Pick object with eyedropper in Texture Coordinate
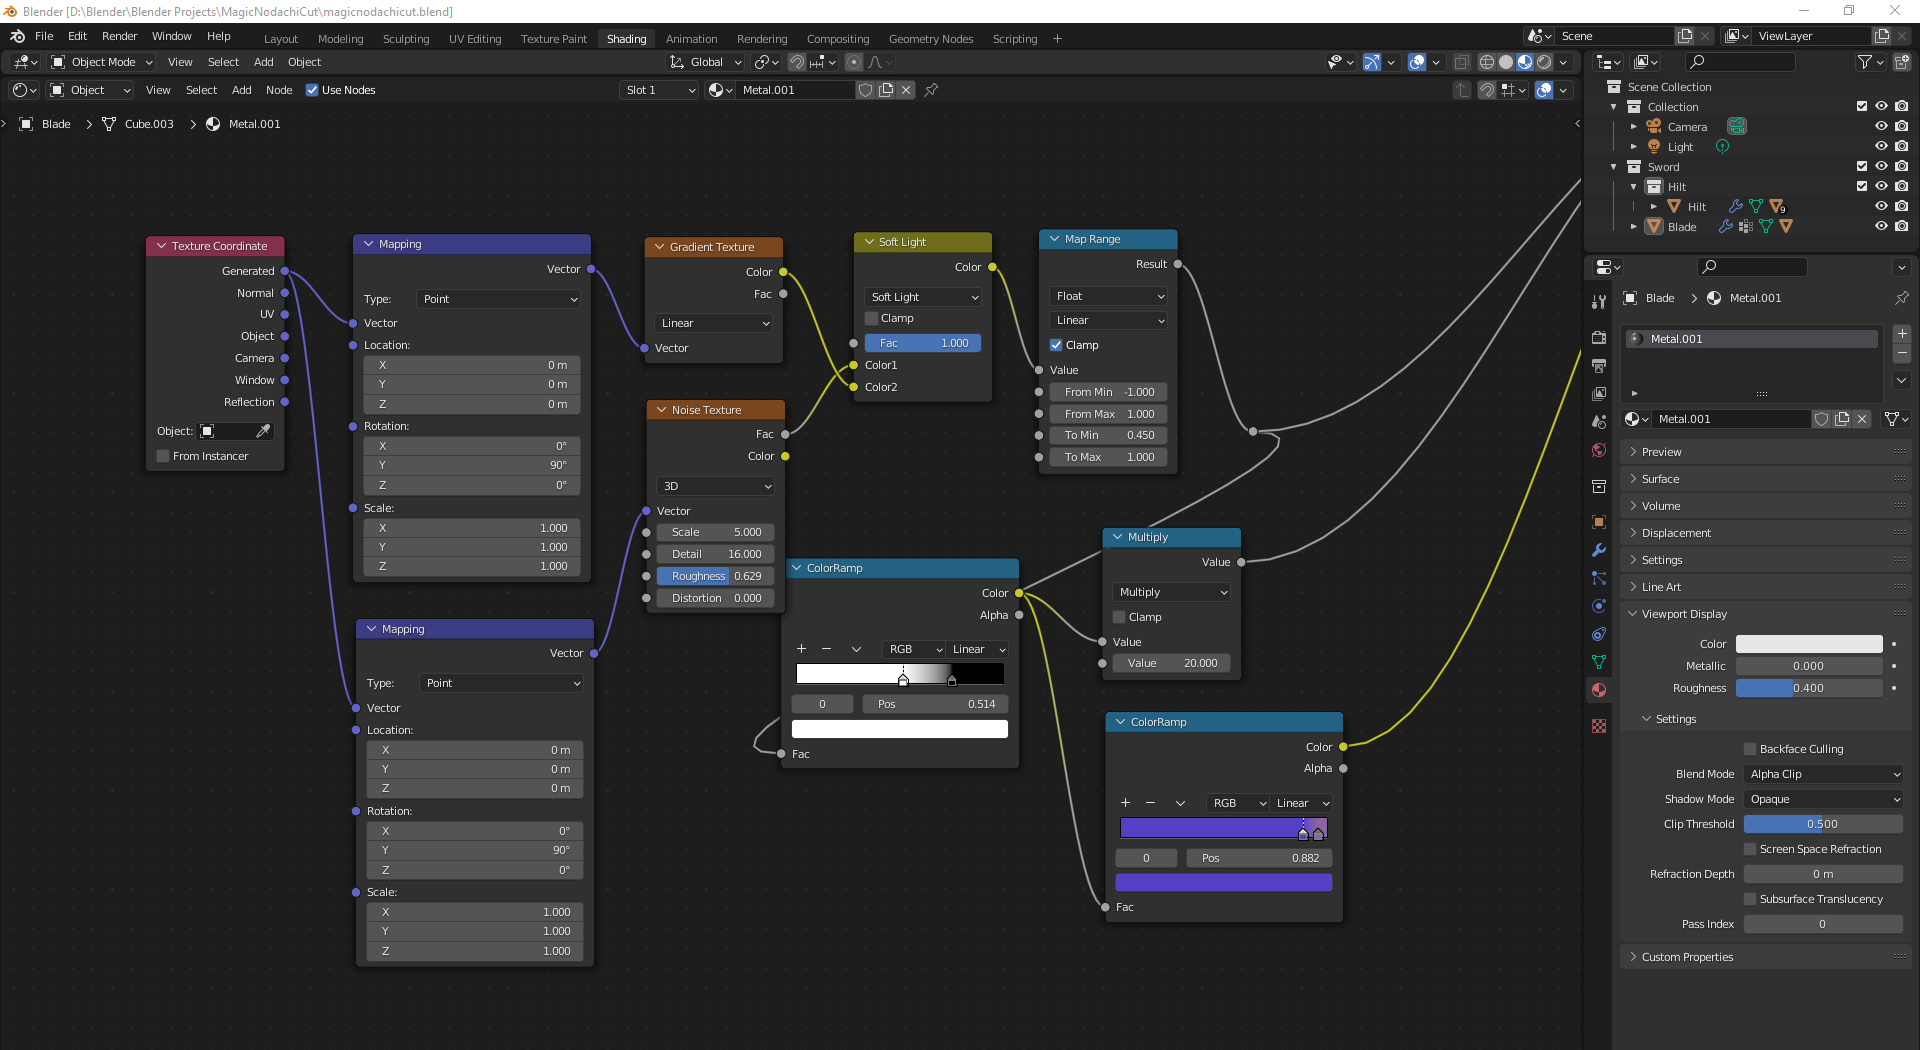The image size is (1920, 1050). tap(263, 431)
